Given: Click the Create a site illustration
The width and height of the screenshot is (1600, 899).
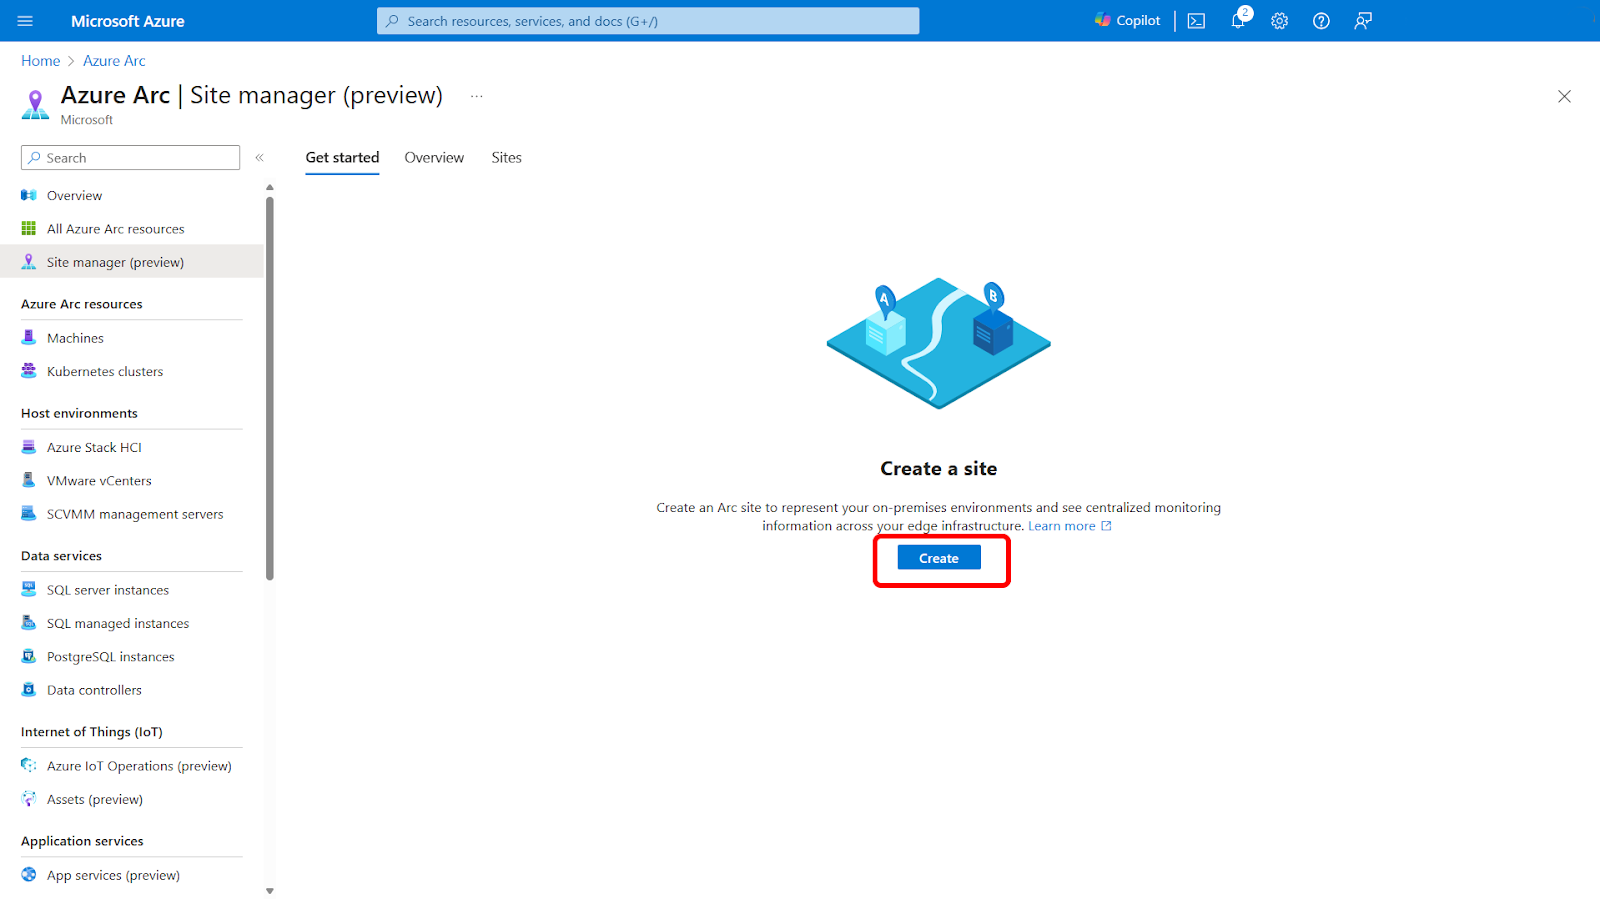Looking at the screenshot, I should tap(939, 343).
